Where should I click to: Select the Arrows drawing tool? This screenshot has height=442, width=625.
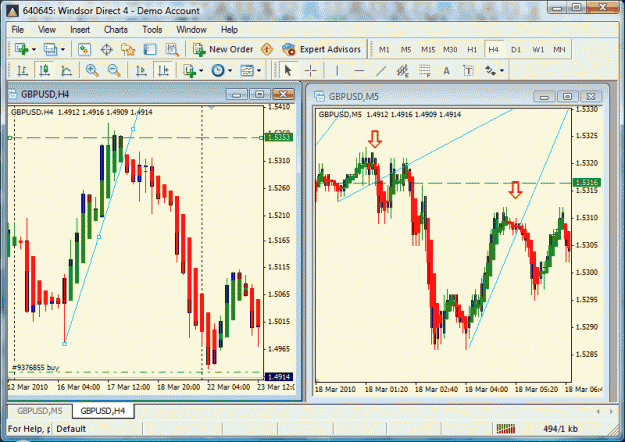point(490,71)
